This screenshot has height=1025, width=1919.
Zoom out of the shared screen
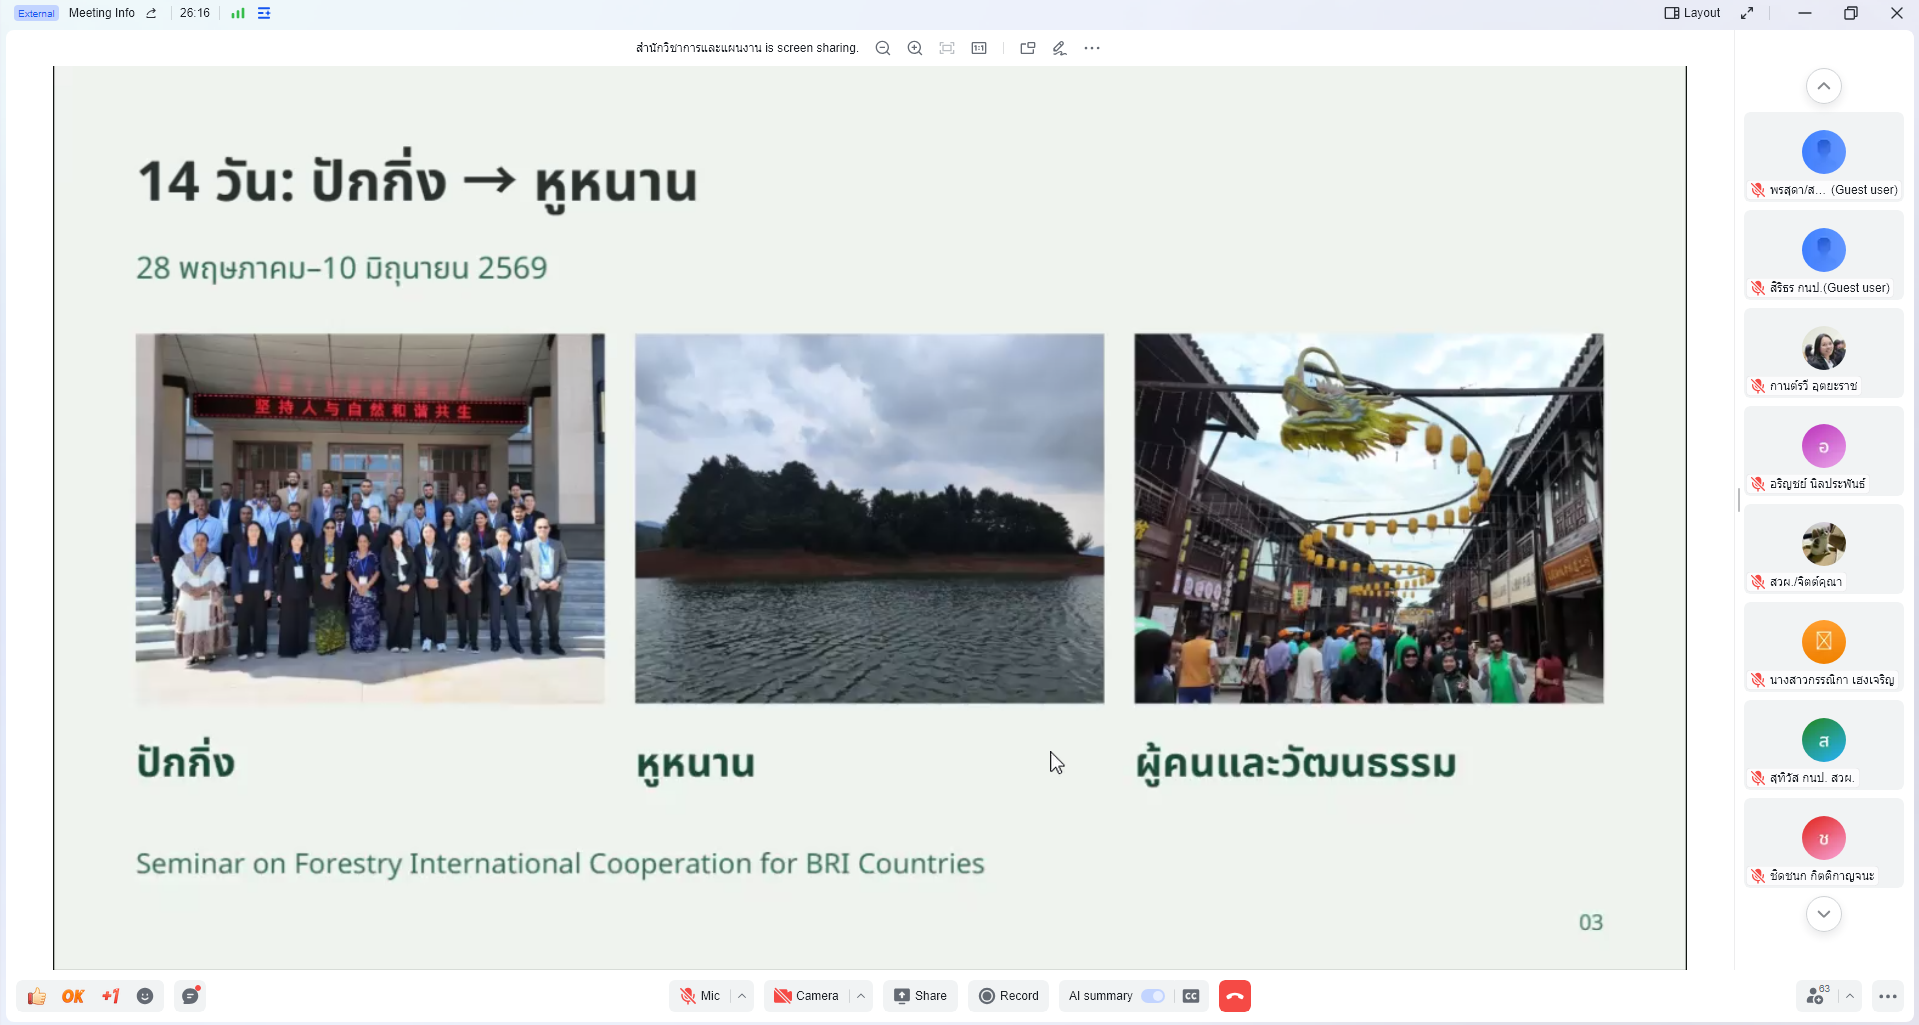(x=883, y=48)
